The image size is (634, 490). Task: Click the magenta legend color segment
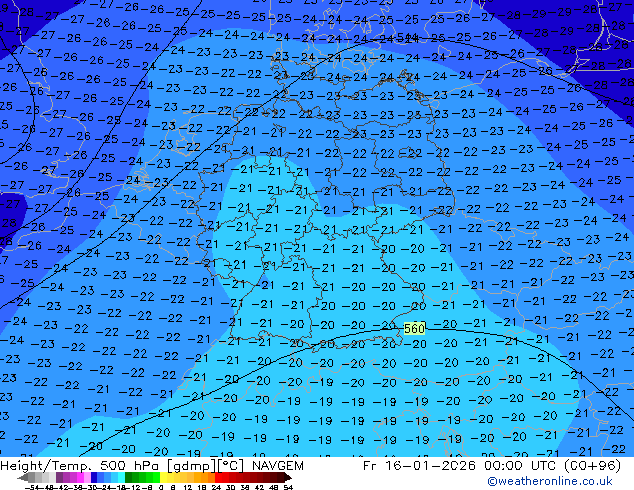(x=80, y=477)
